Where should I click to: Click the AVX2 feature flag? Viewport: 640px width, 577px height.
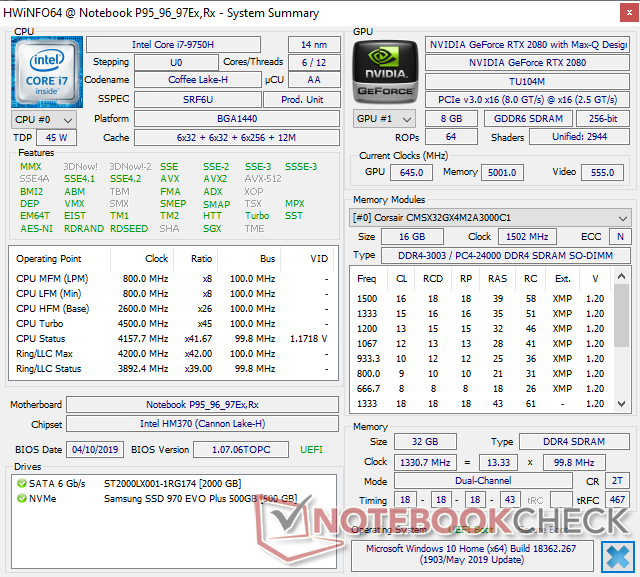[x=216, y=179]
